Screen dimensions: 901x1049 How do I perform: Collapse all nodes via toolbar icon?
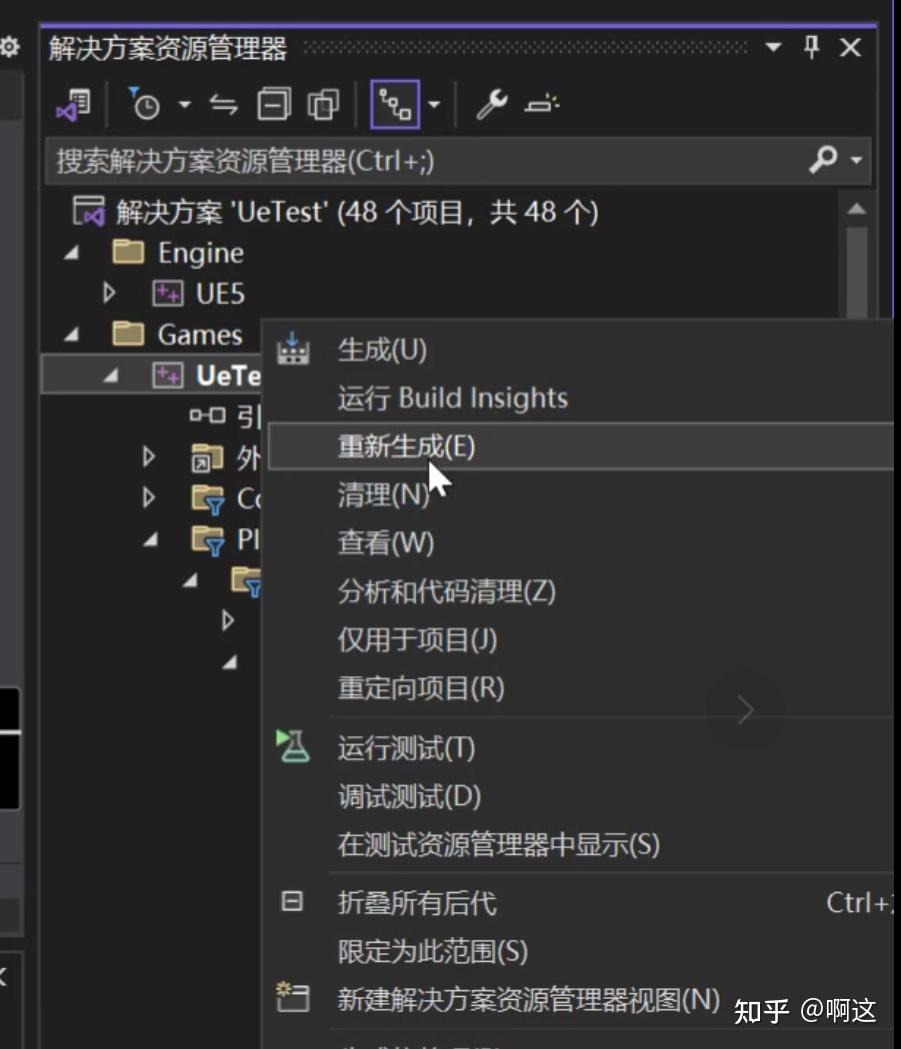tap(270, 103)
